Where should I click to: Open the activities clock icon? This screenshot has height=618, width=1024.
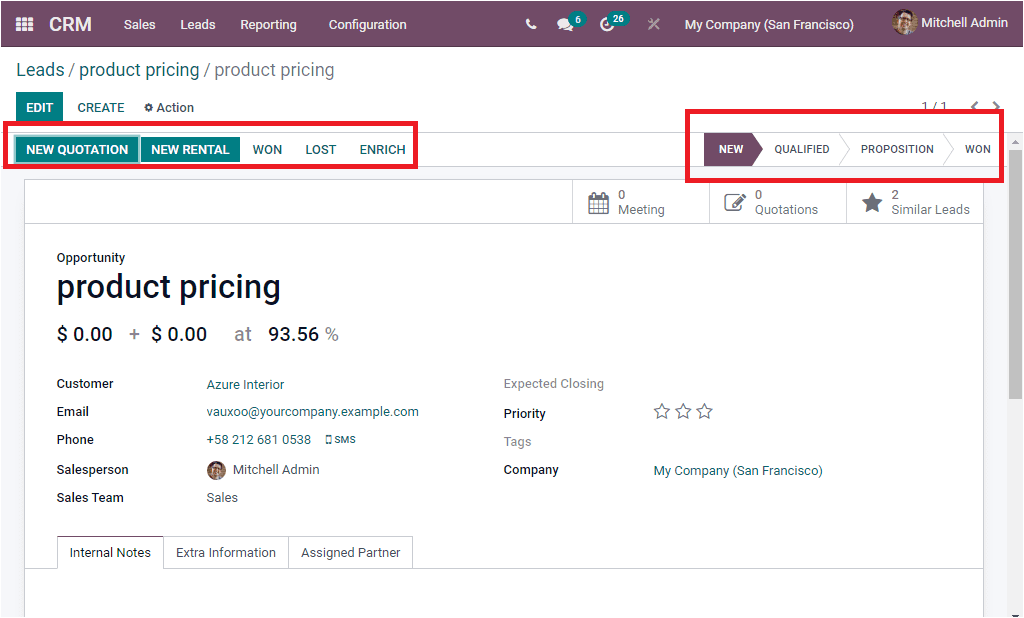[x=608, y=24]
